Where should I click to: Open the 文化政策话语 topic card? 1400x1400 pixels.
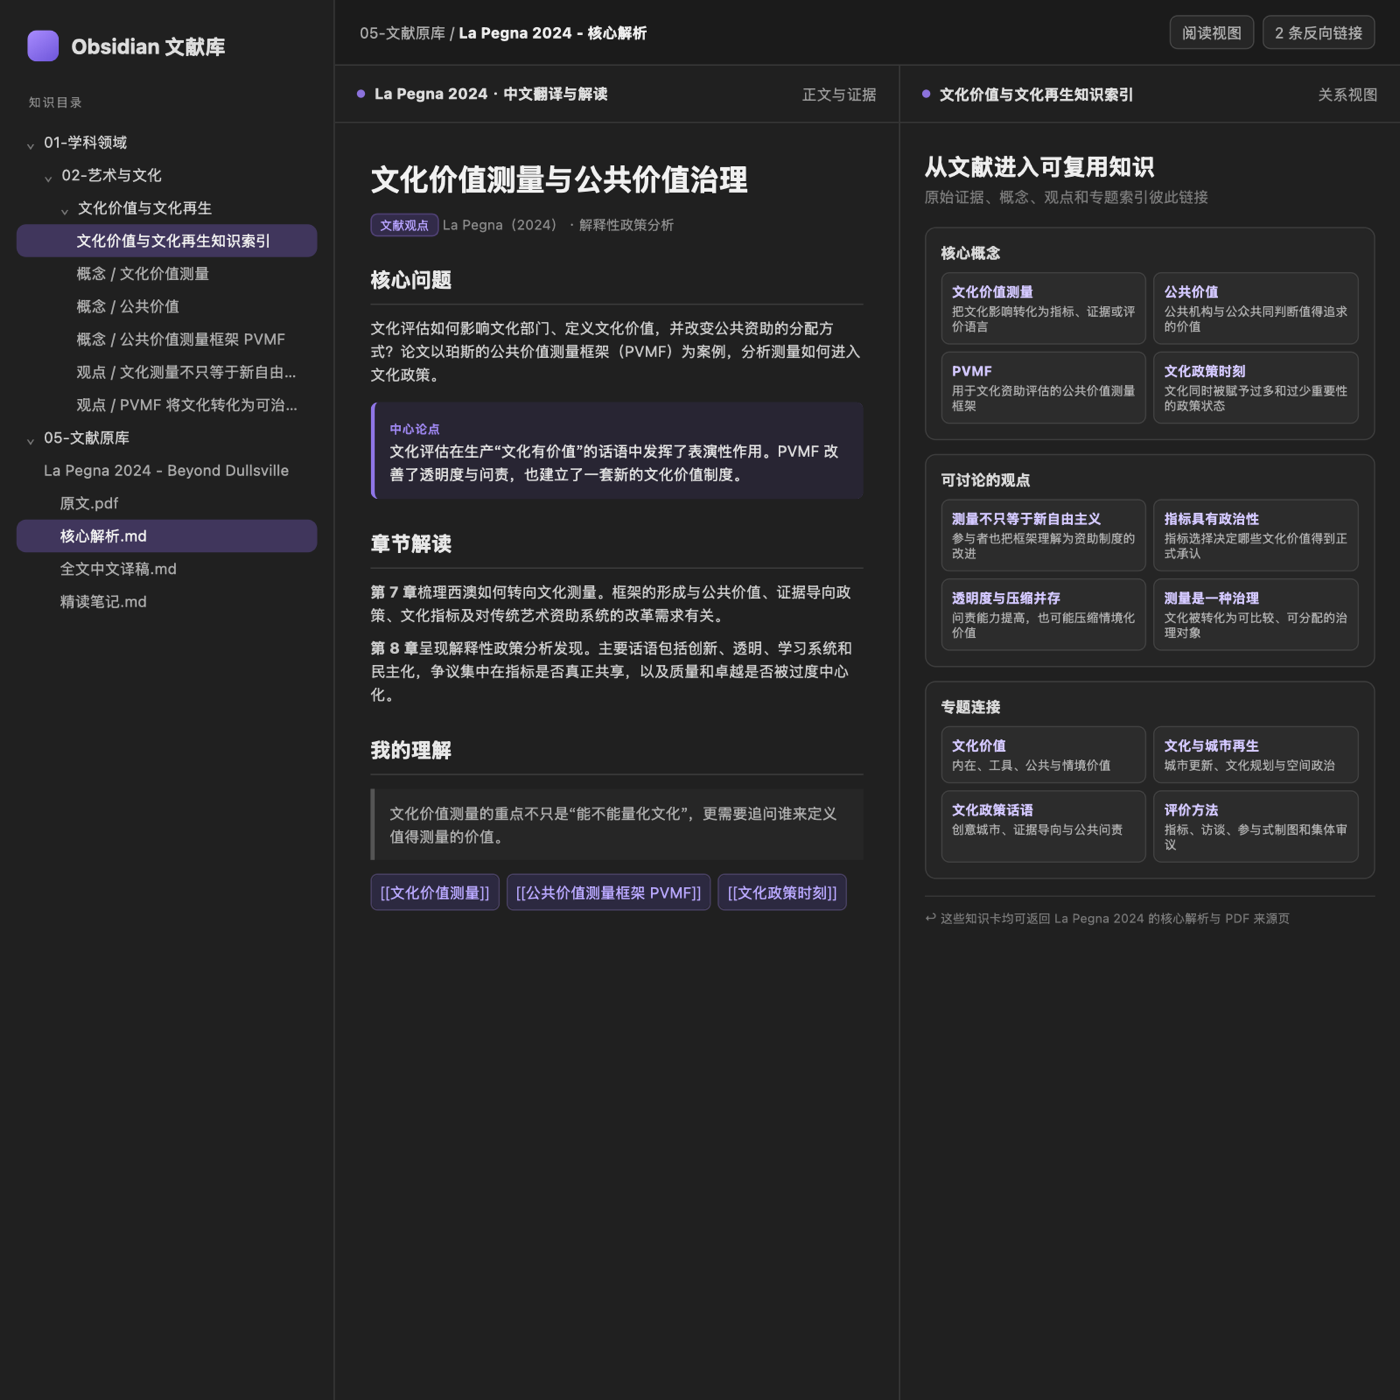[1043, 827]
